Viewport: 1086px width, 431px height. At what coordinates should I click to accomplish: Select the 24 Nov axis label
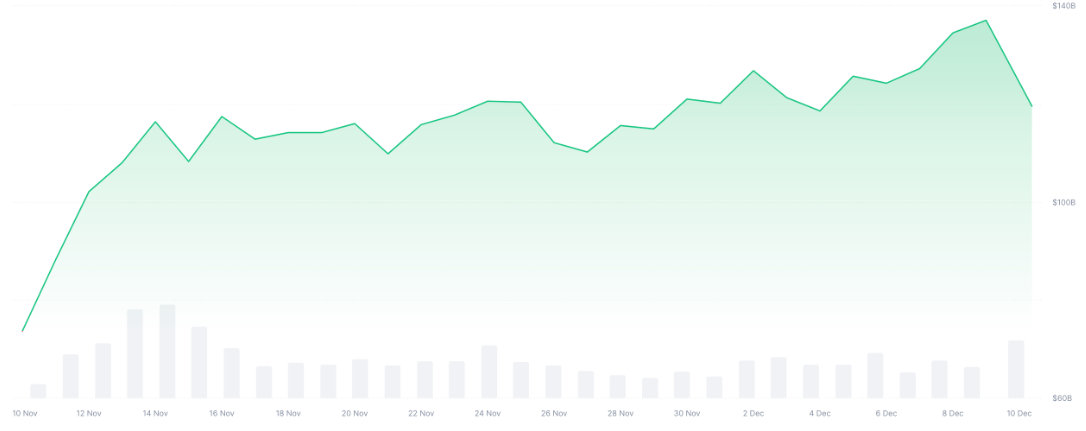pos(487,413)
